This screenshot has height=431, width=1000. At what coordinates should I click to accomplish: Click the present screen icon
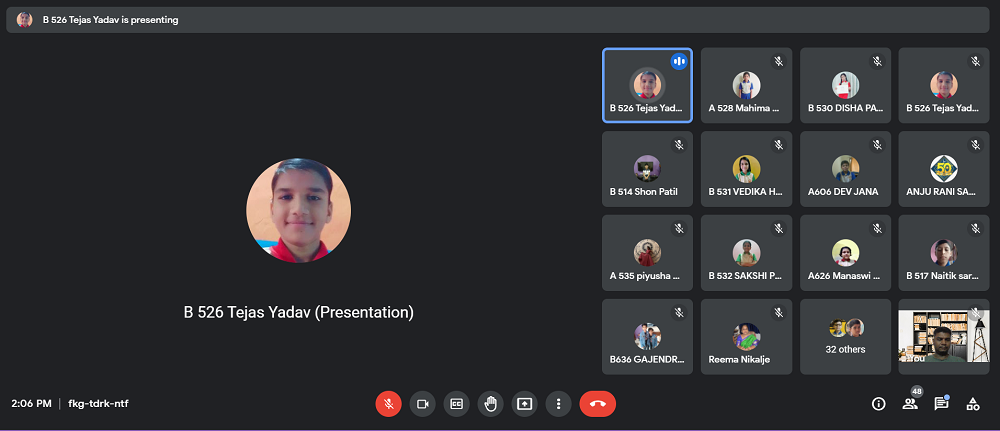[524, 404]
